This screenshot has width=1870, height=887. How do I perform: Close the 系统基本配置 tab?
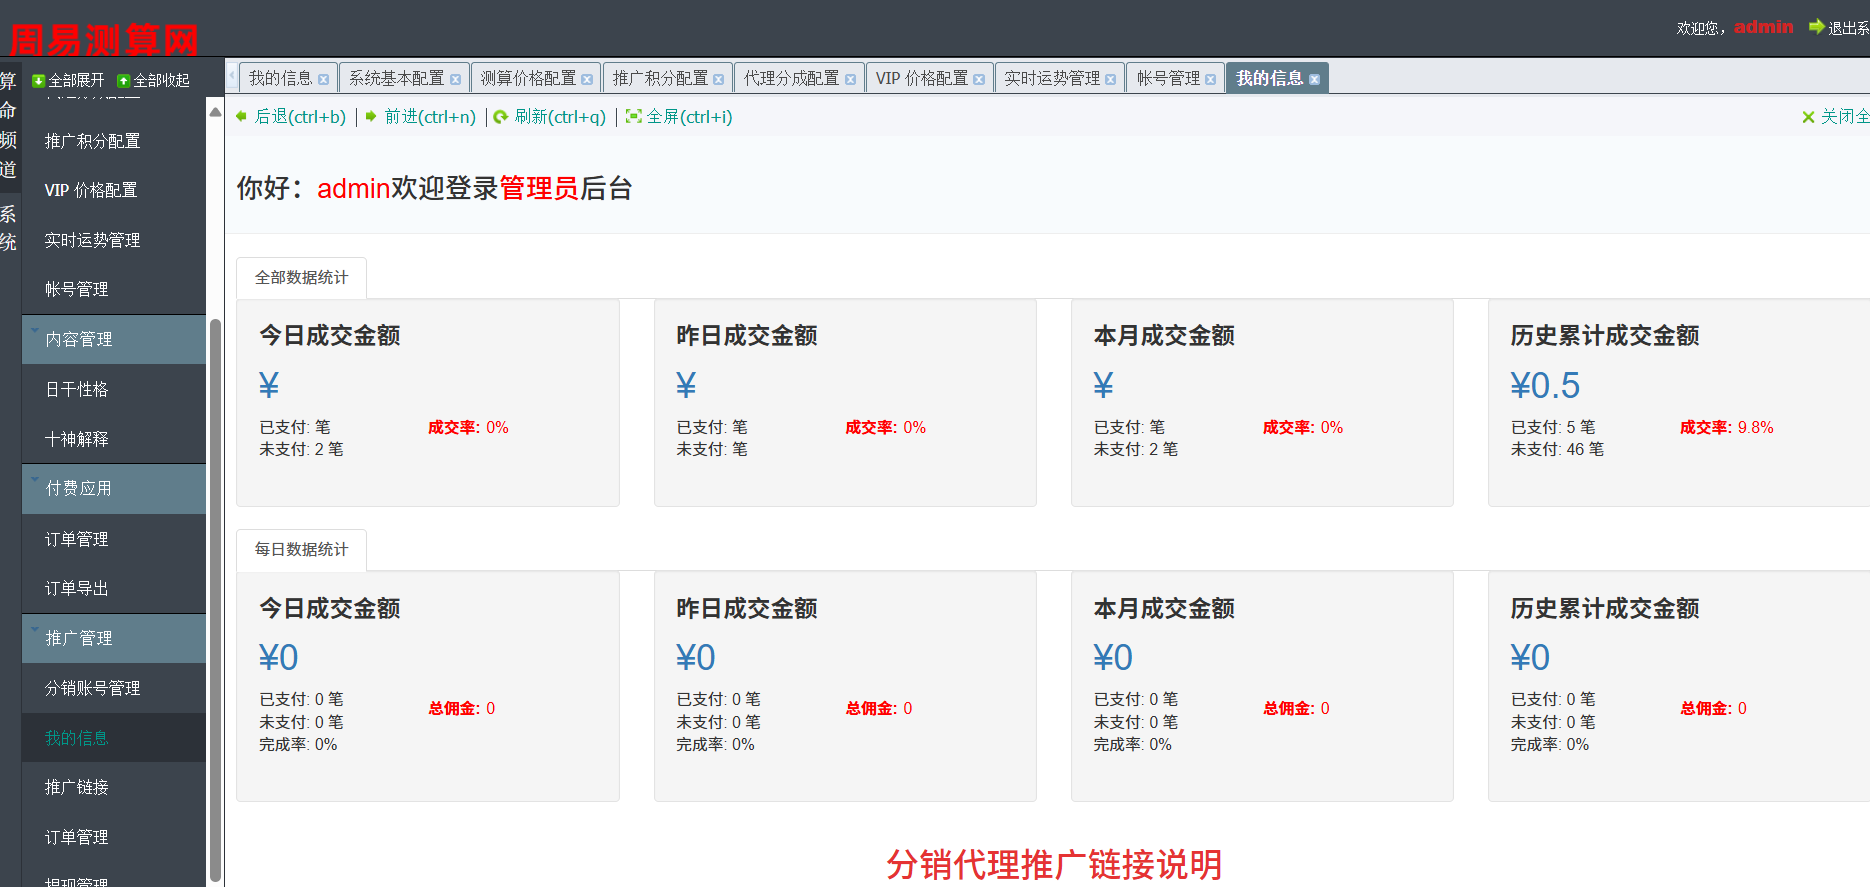455,80
